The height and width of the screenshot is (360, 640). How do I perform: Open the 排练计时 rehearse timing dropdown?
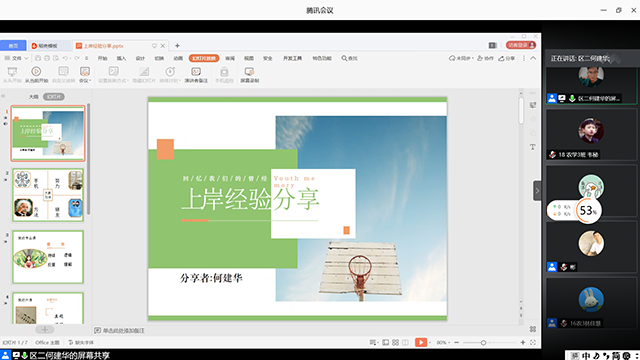(170, 75)
